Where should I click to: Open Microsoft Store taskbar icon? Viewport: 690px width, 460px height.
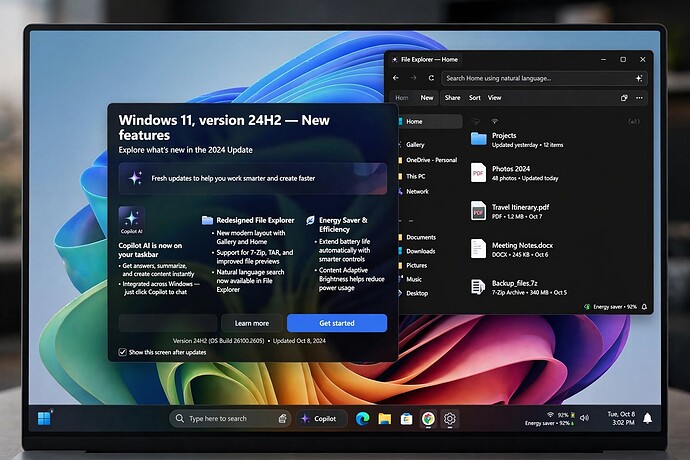point(406,418)
